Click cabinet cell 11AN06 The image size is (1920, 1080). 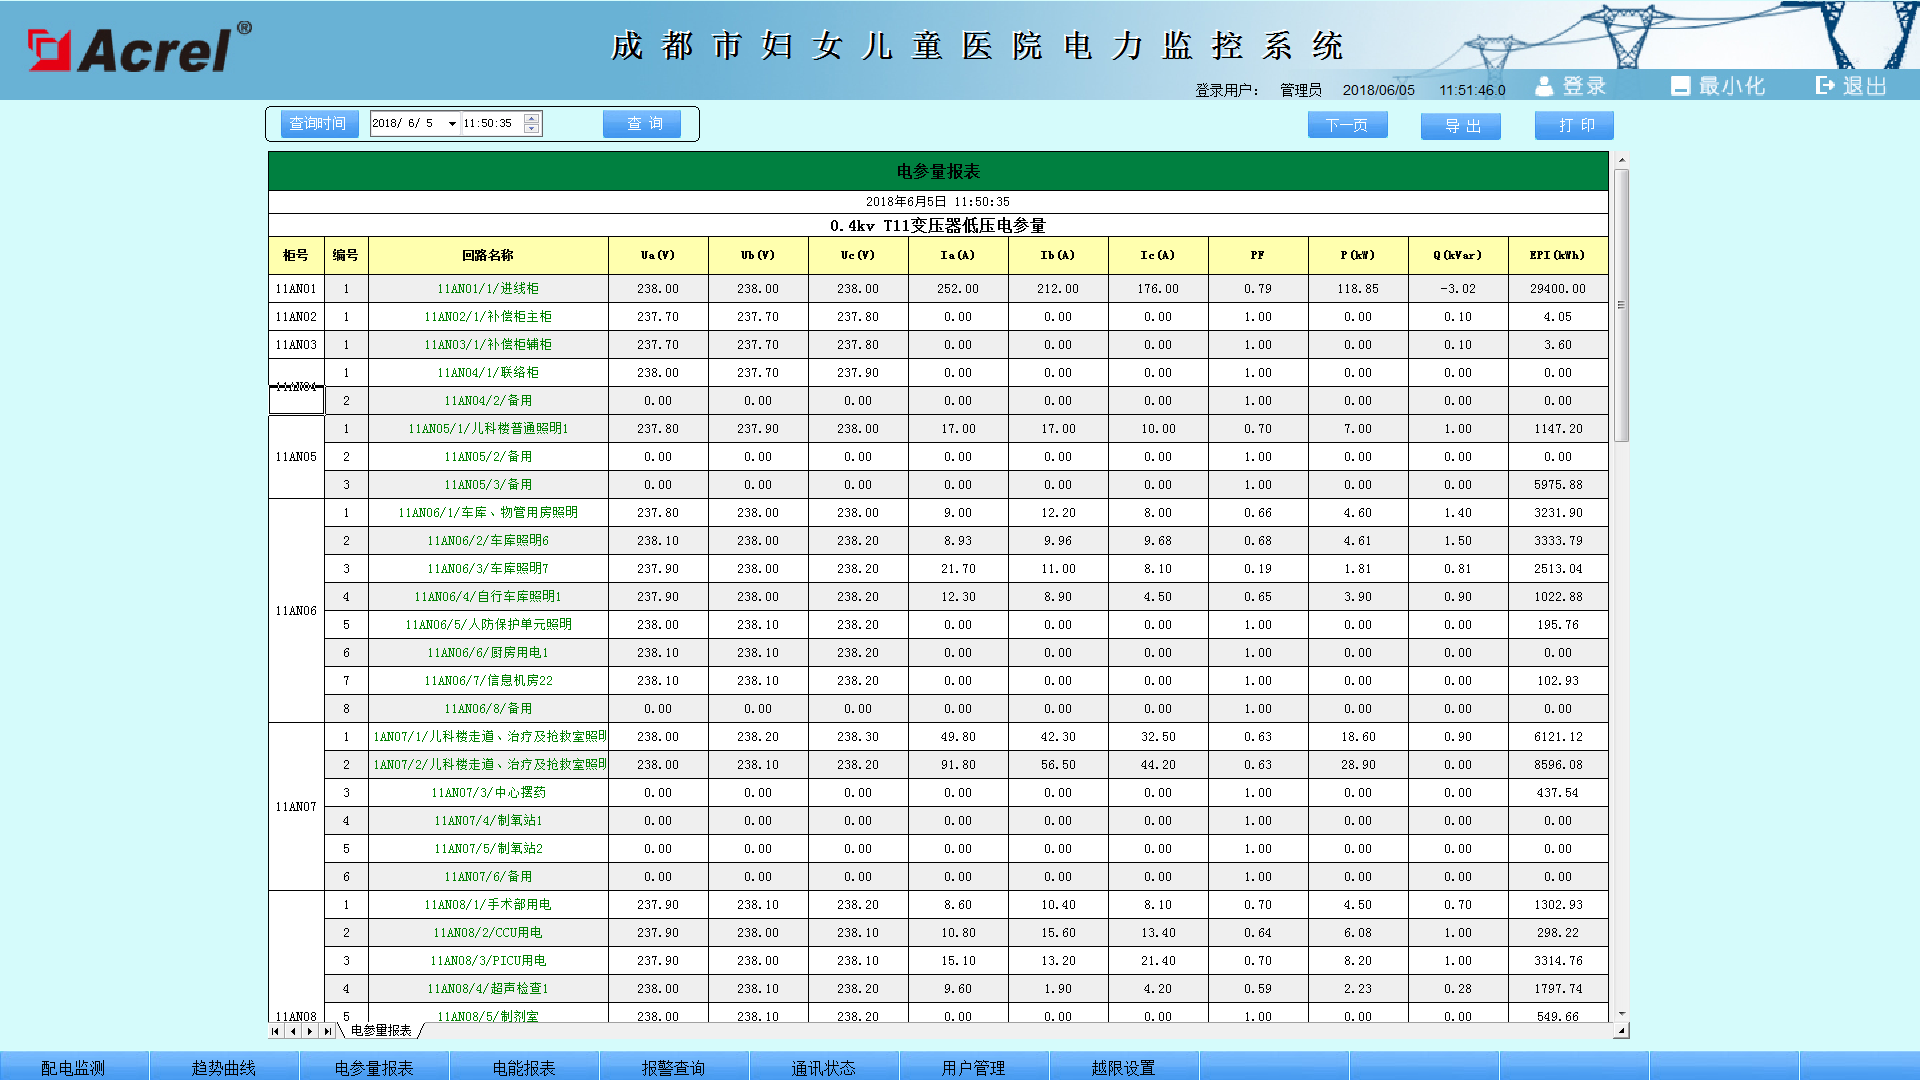coord(296,611)
